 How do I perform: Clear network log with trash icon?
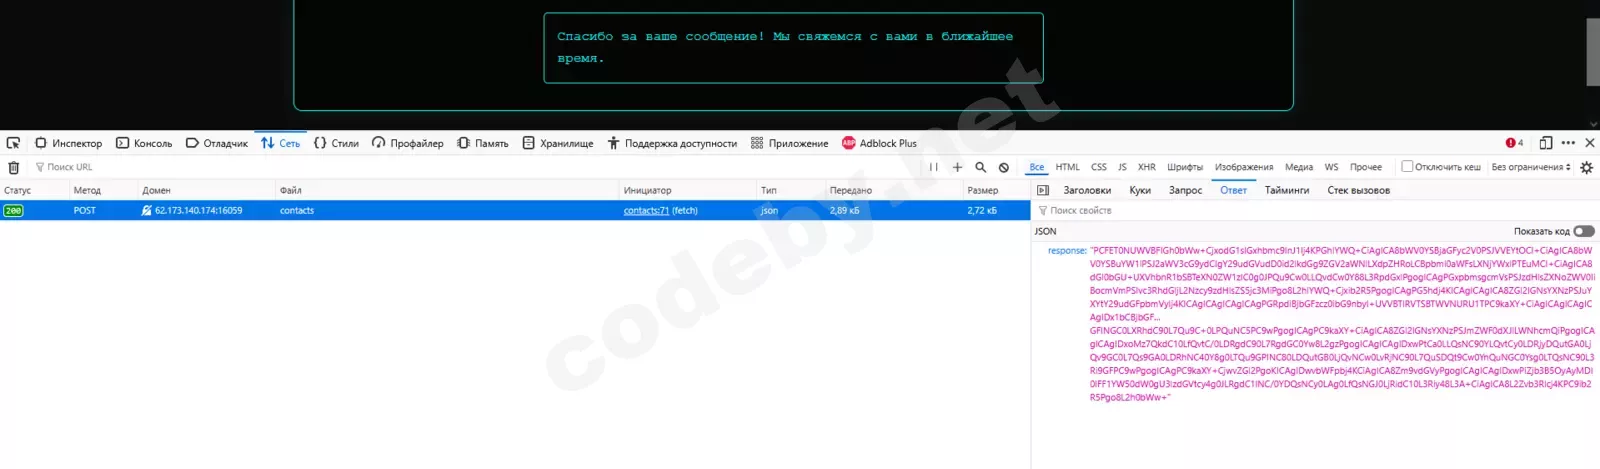coord(14,167)
